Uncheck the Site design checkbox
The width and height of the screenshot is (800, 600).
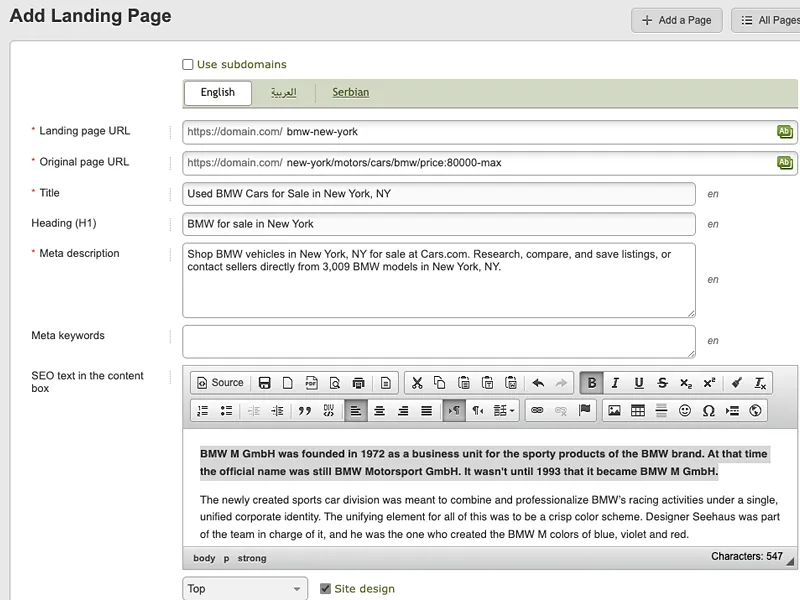tap(325, 588)
